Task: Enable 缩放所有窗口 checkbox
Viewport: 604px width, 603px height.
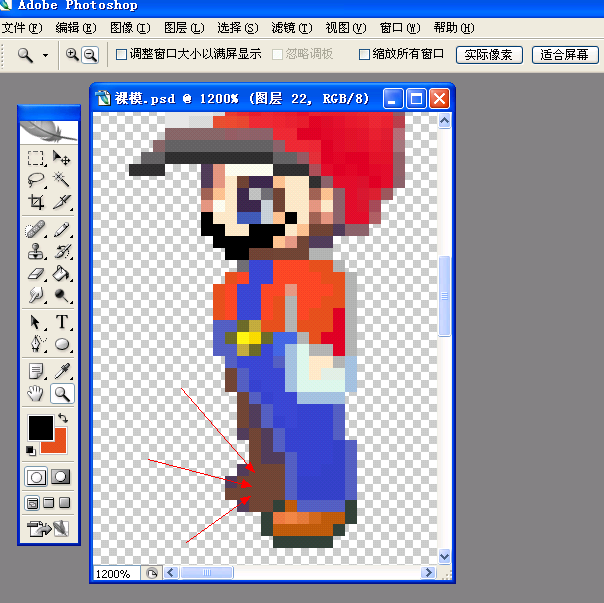Action: [x=364, y=54]
